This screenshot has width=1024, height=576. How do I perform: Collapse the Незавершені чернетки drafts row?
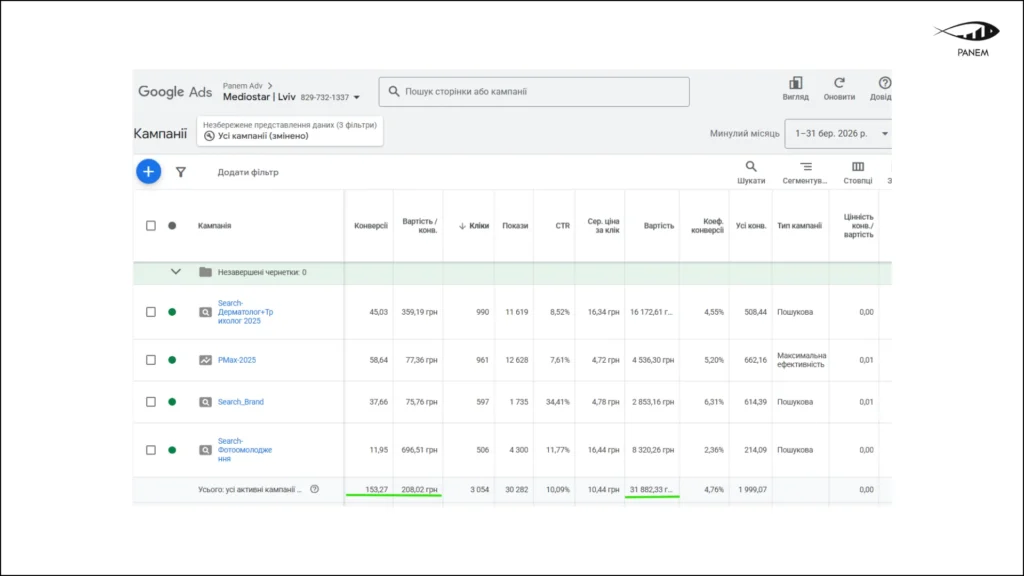(176, 272)
